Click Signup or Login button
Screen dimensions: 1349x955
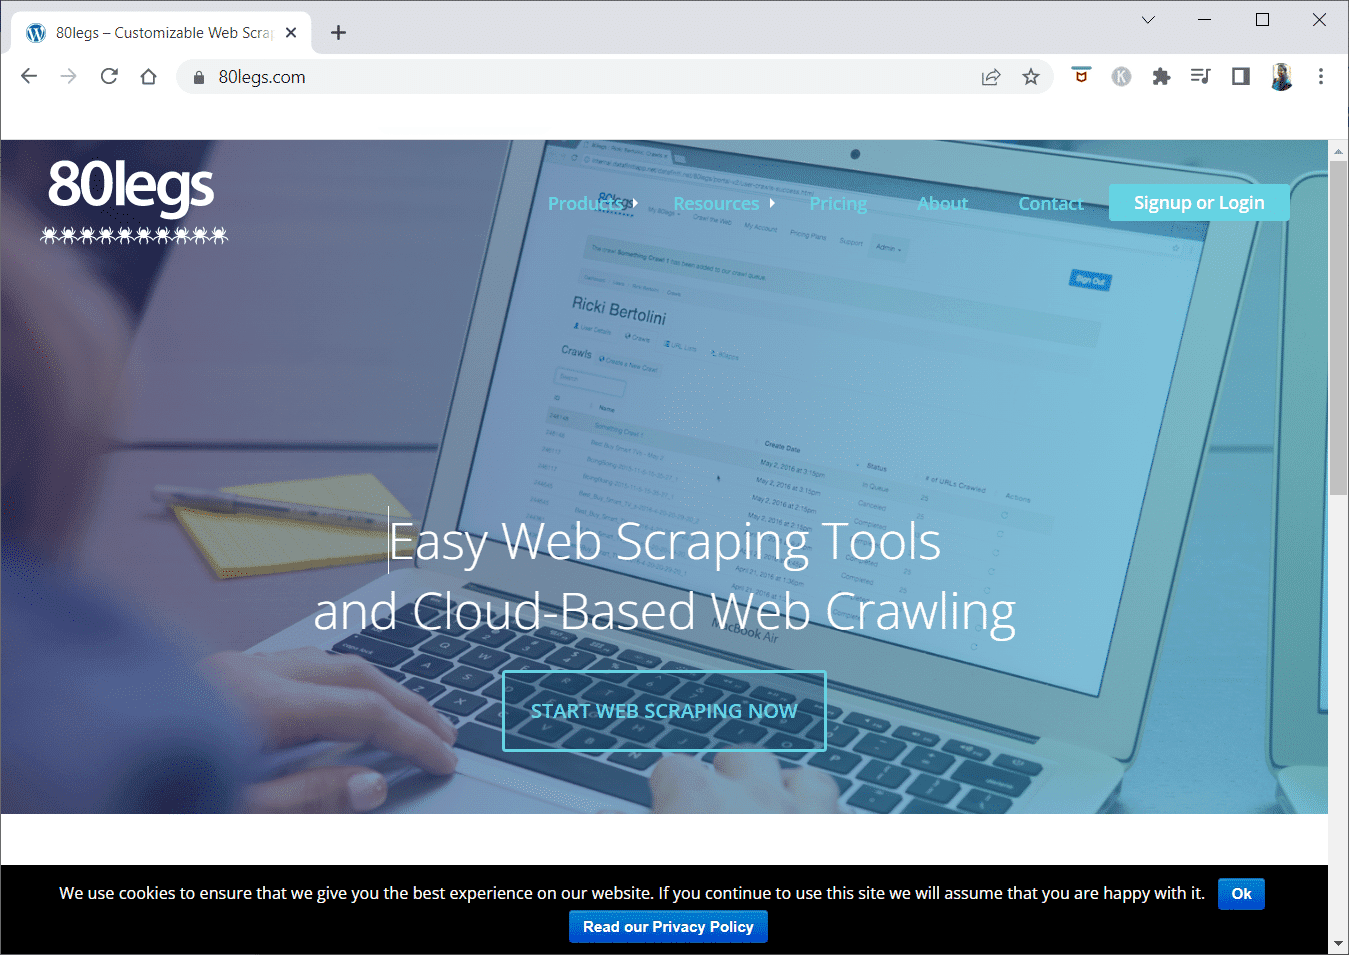pos(1199,203)
